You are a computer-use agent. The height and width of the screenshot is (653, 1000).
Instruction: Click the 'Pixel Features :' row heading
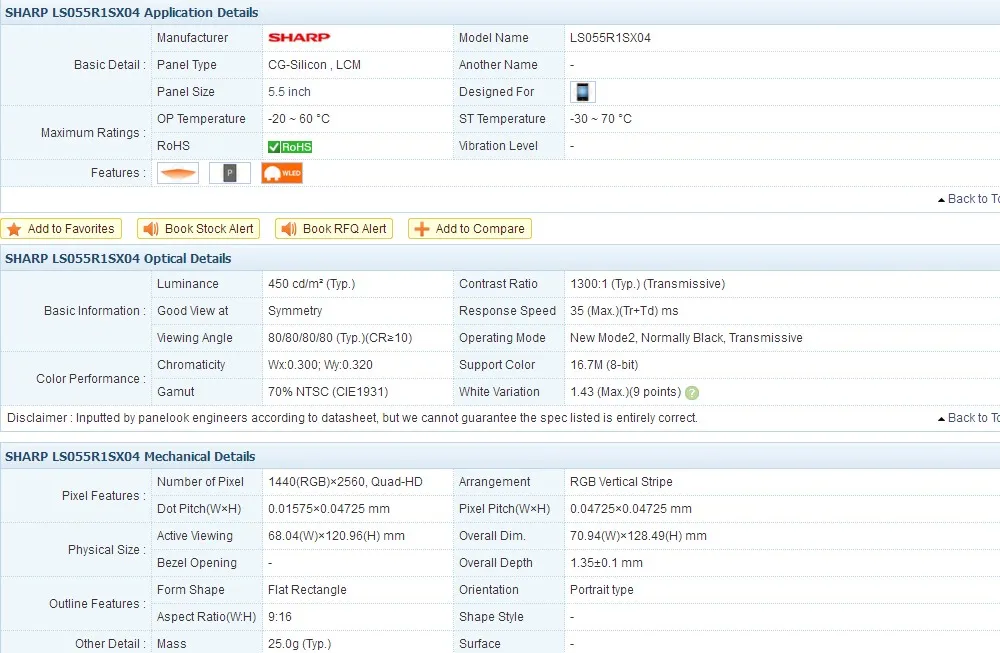[x=103, y=495]
